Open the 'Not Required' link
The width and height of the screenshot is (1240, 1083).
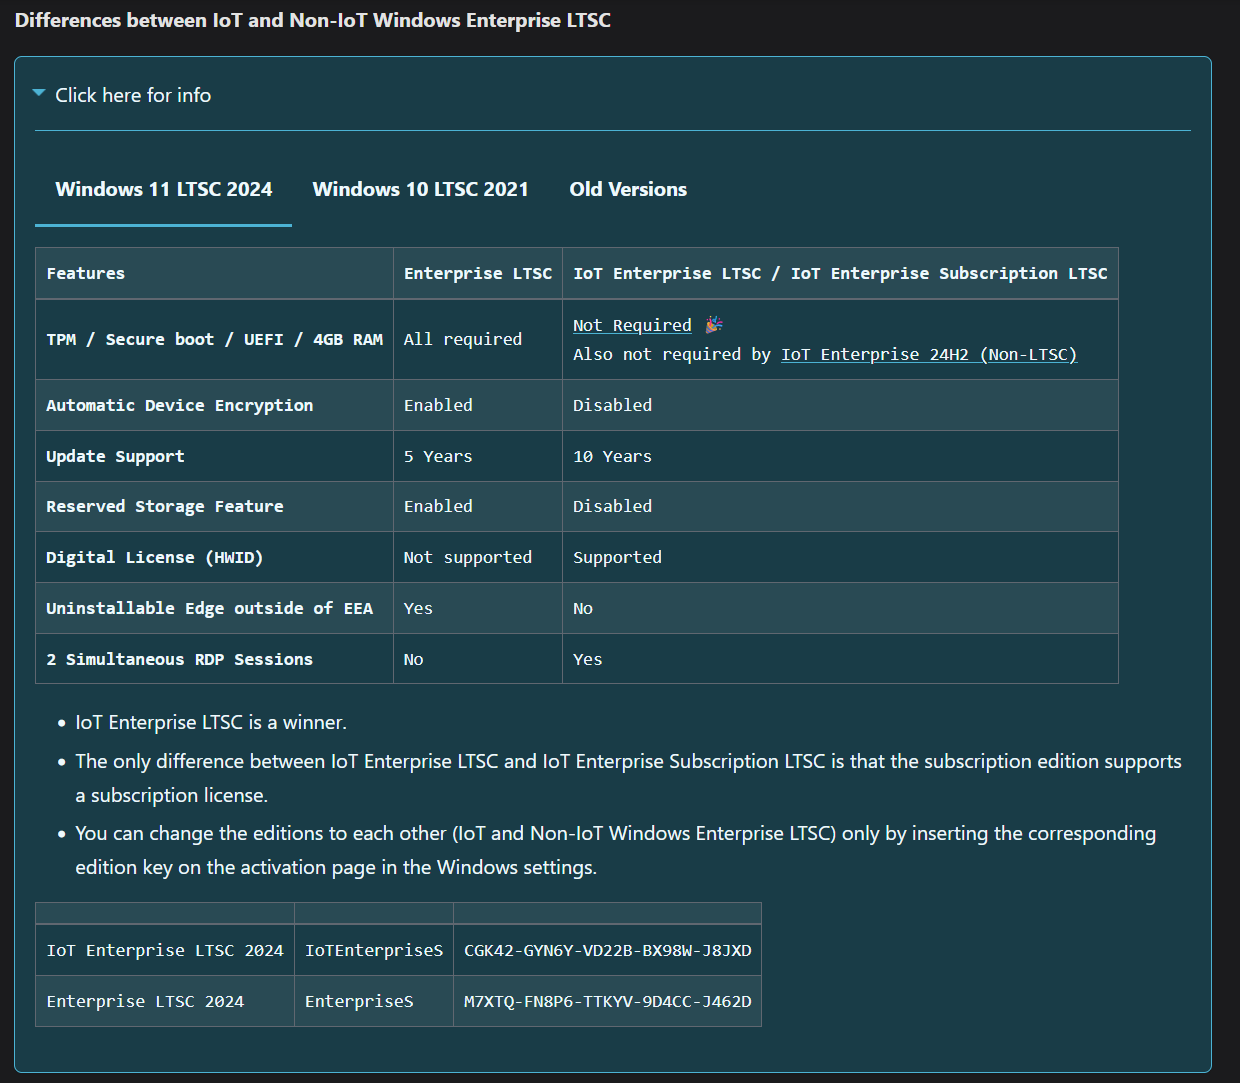click(632, 325)
